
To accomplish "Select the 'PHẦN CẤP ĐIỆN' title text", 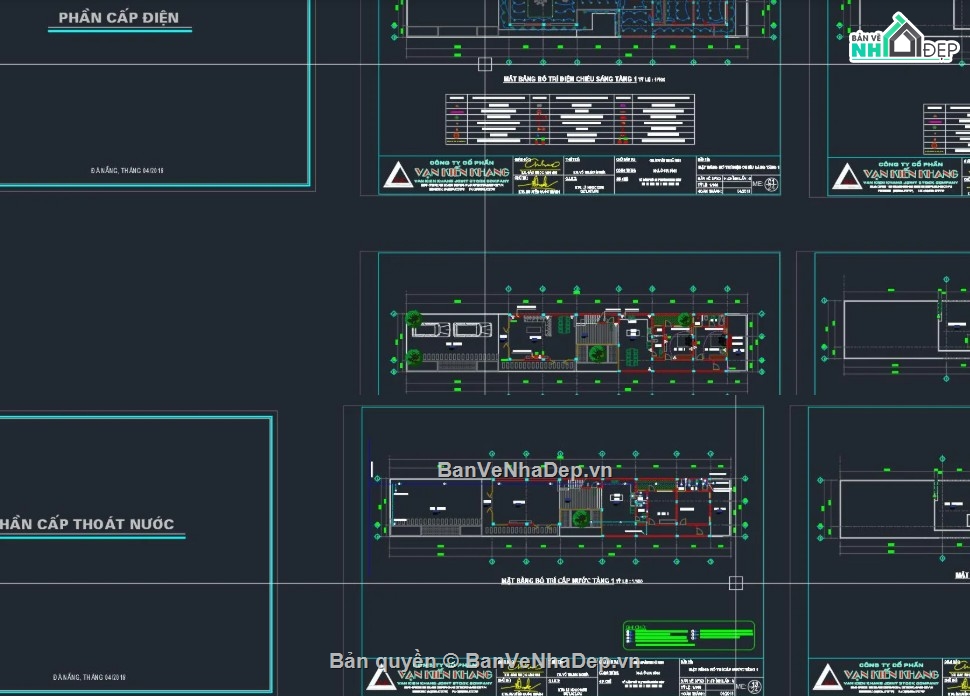I will [119, 17].
